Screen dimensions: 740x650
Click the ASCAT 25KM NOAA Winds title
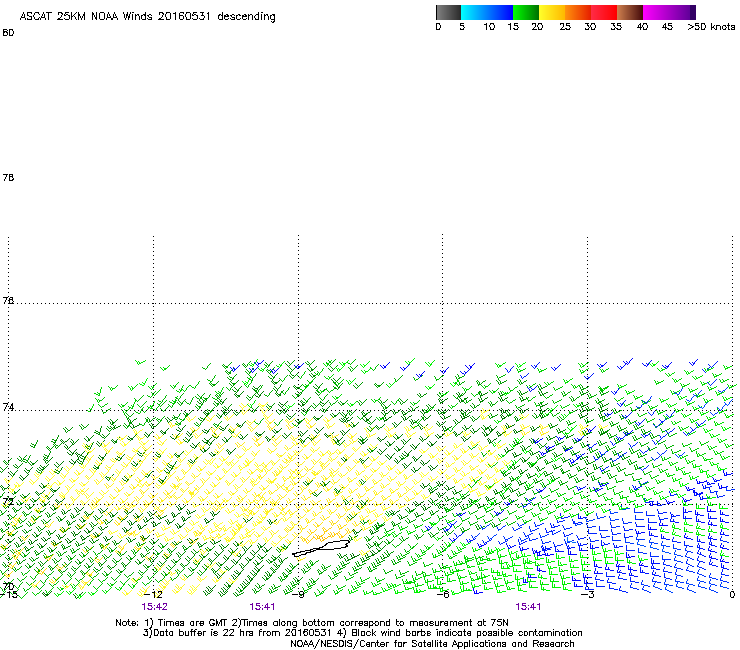[x=147, y=17]
